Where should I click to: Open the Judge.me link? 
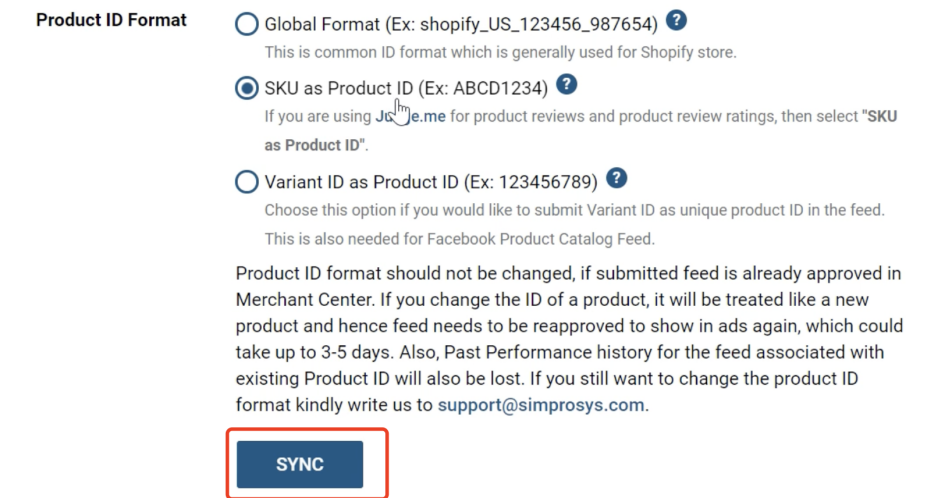coord(410,117)
